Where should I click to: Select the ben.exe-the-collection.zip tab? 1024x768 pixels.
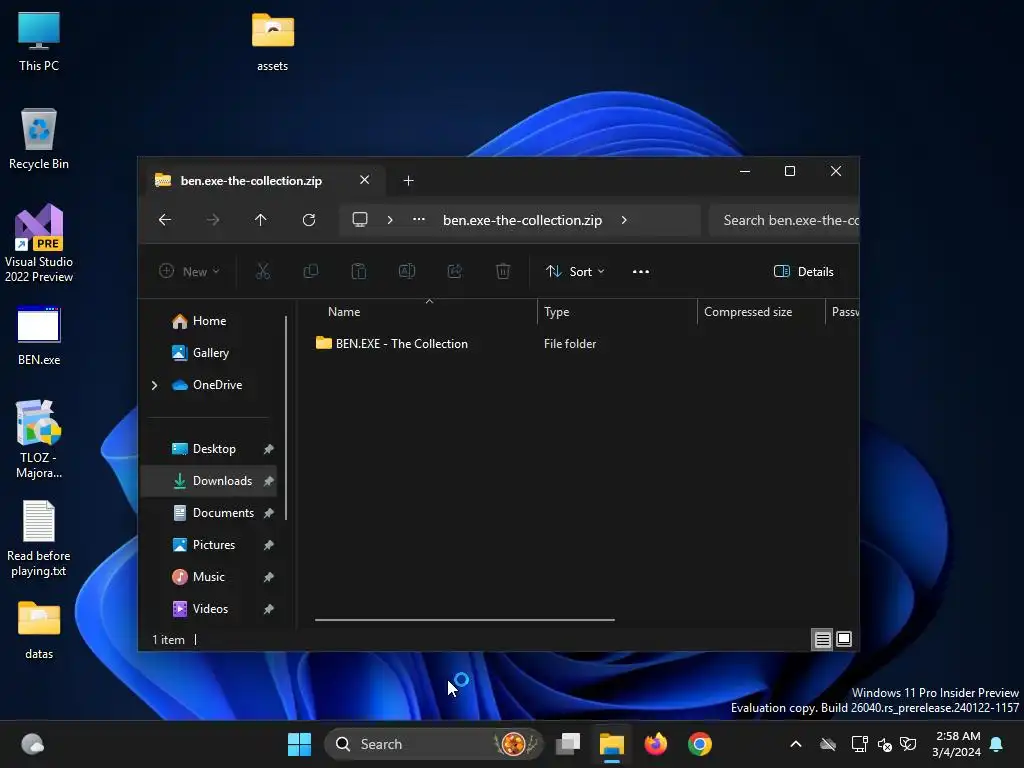click(251, 181)
